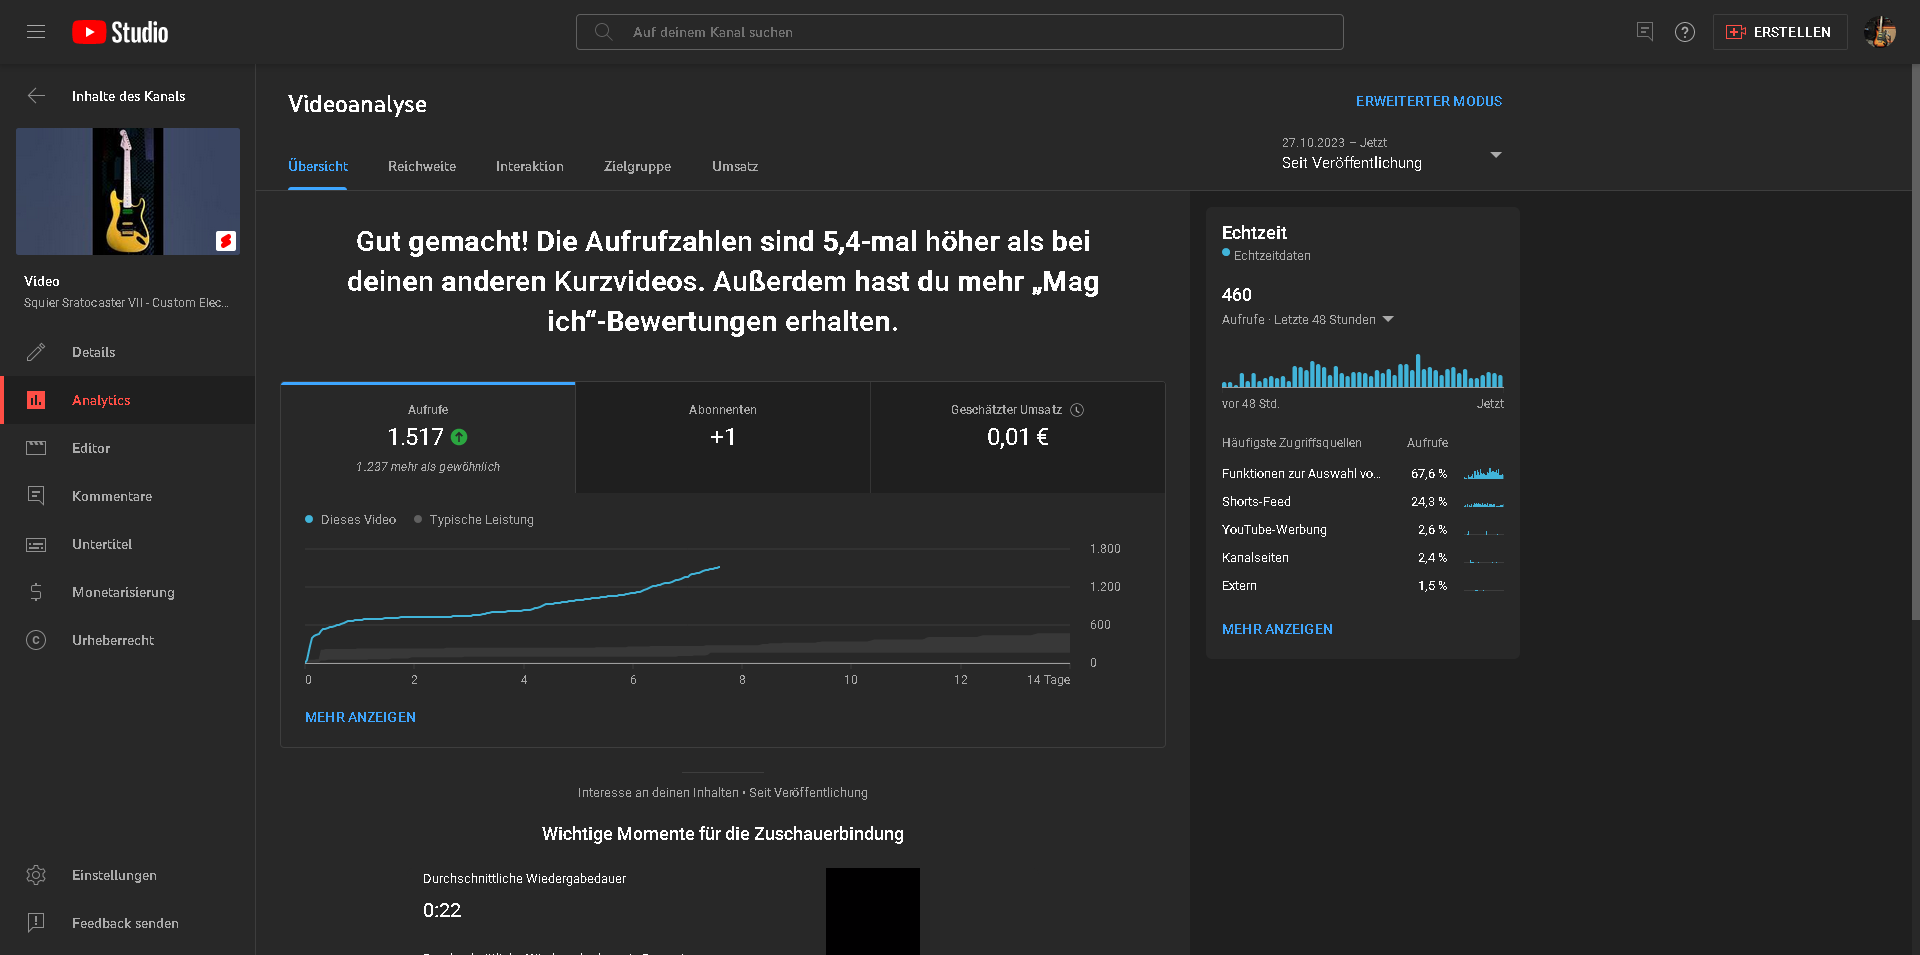Open the feedback messages icon in header
Screen dimensions: 1920x955
[x=1645, y=32]
